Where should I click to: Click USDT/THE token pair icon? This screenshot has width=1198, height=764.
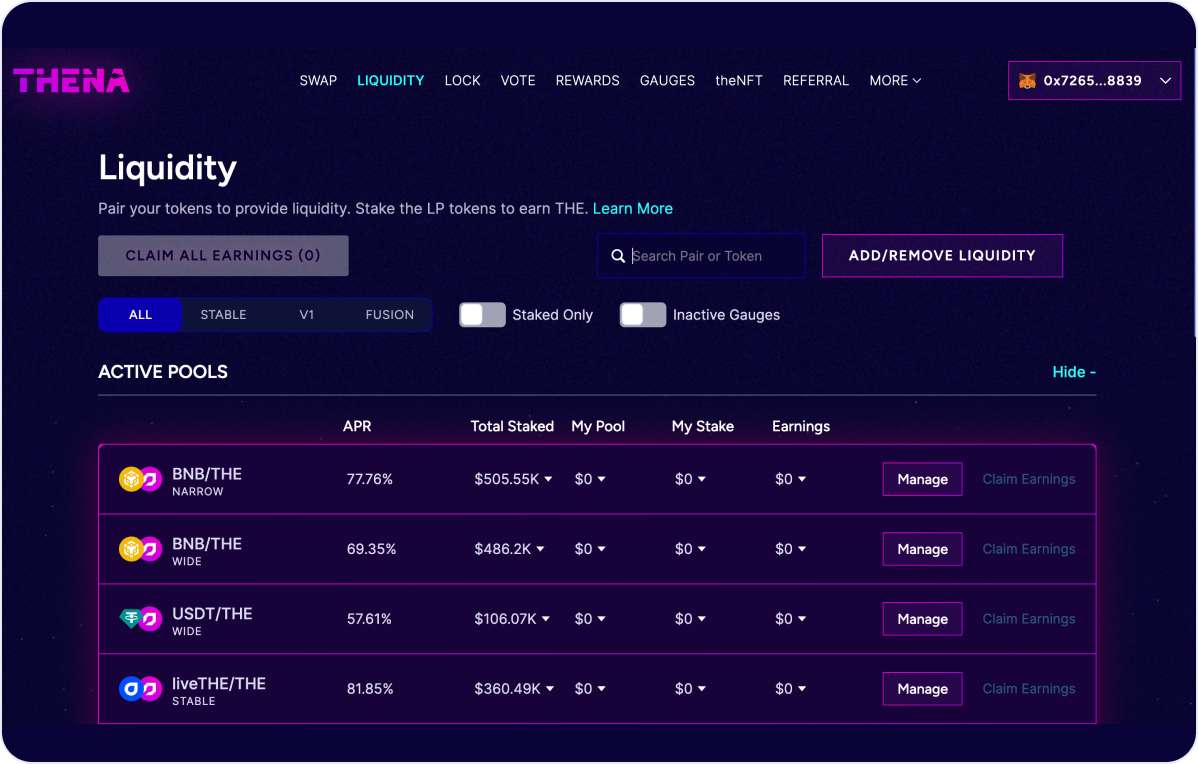[x=141, y=619]
